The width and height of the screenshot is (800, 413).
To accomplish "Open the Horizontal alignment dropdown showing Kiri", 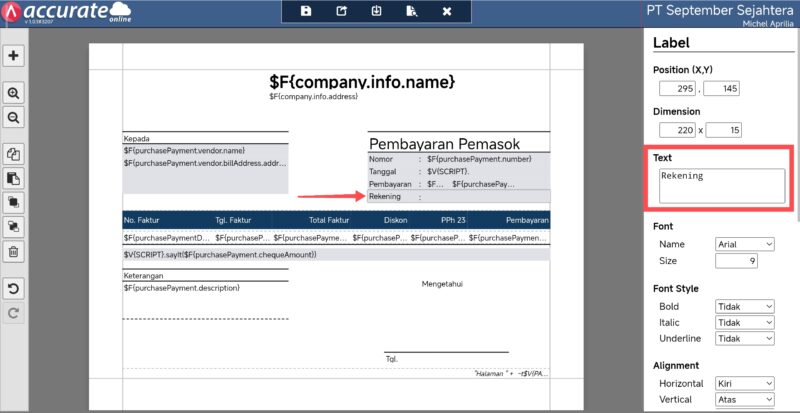I will click(x=745, y=384).
